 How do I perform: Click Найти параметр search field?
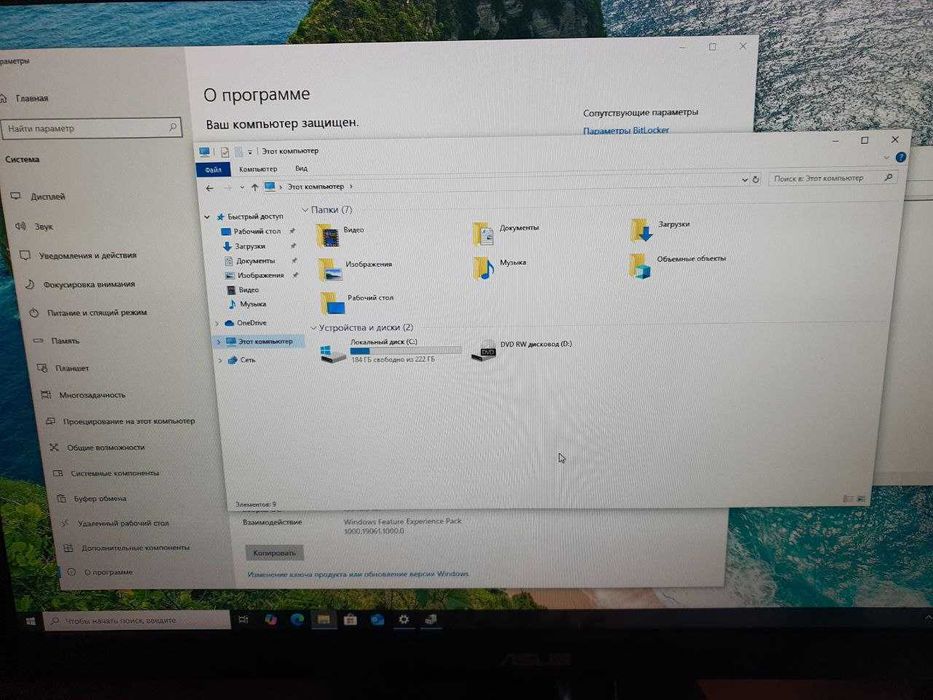92,128
